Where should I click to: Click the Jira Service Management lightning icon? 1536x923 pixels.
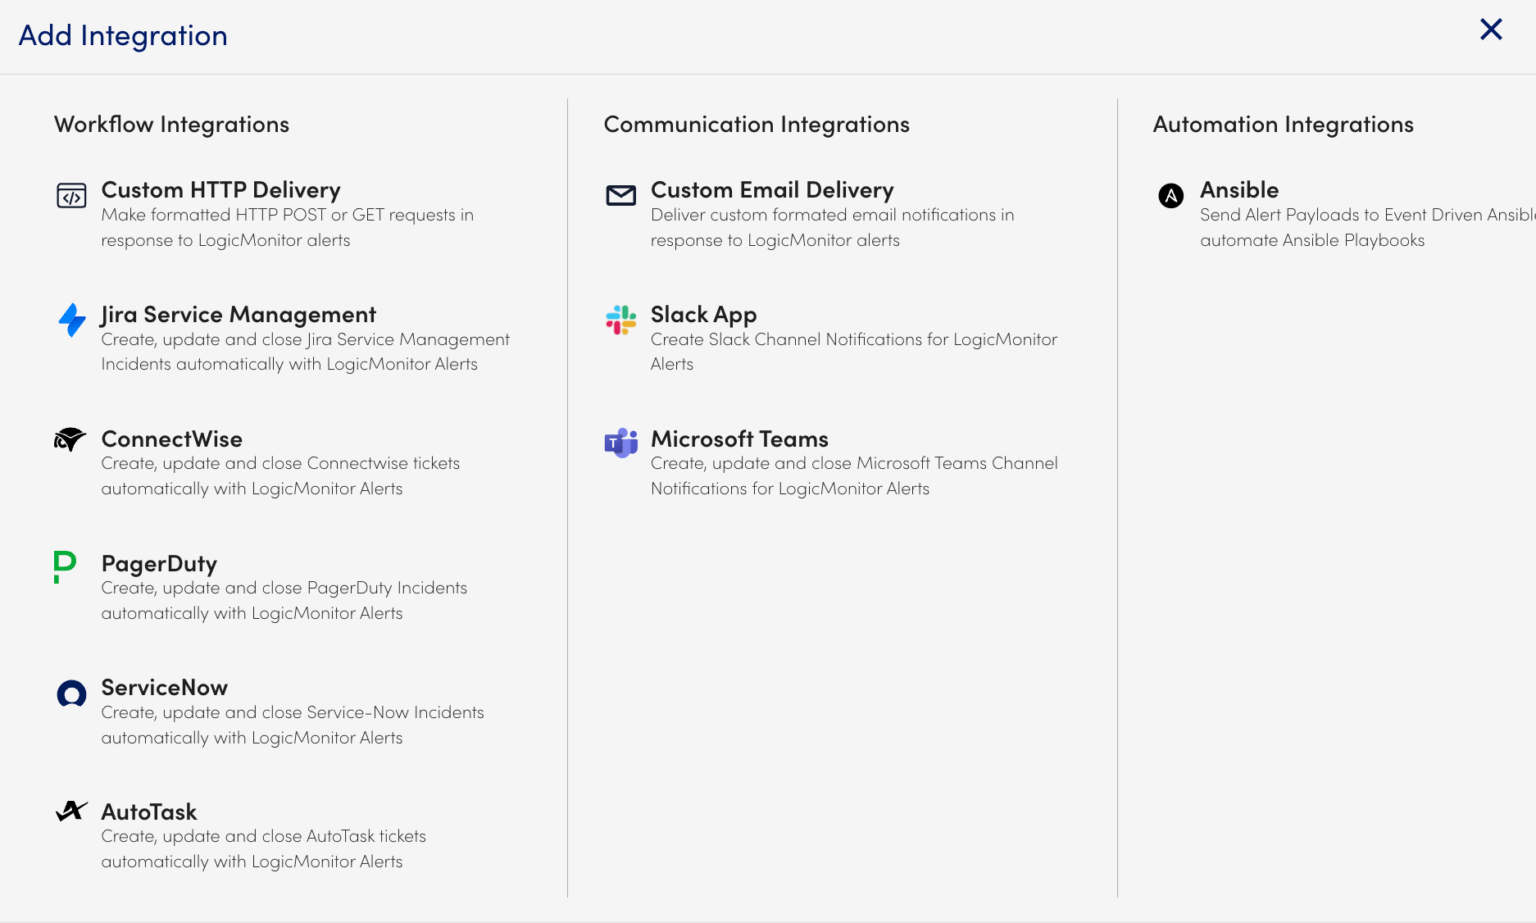point(71,320)
